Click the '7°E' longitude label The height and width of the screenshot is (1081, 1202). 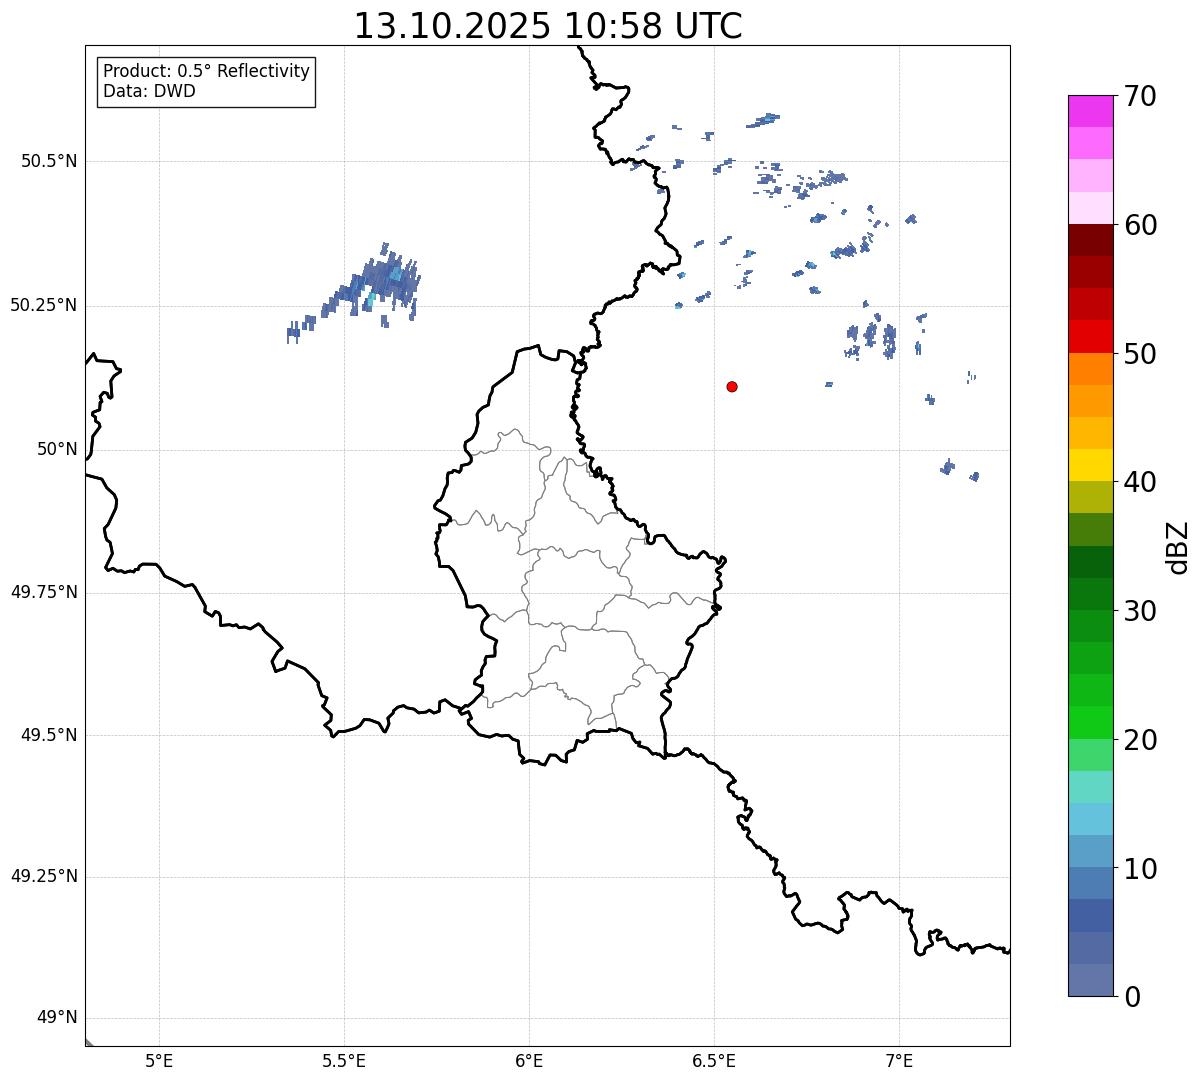click(899, 1060)
